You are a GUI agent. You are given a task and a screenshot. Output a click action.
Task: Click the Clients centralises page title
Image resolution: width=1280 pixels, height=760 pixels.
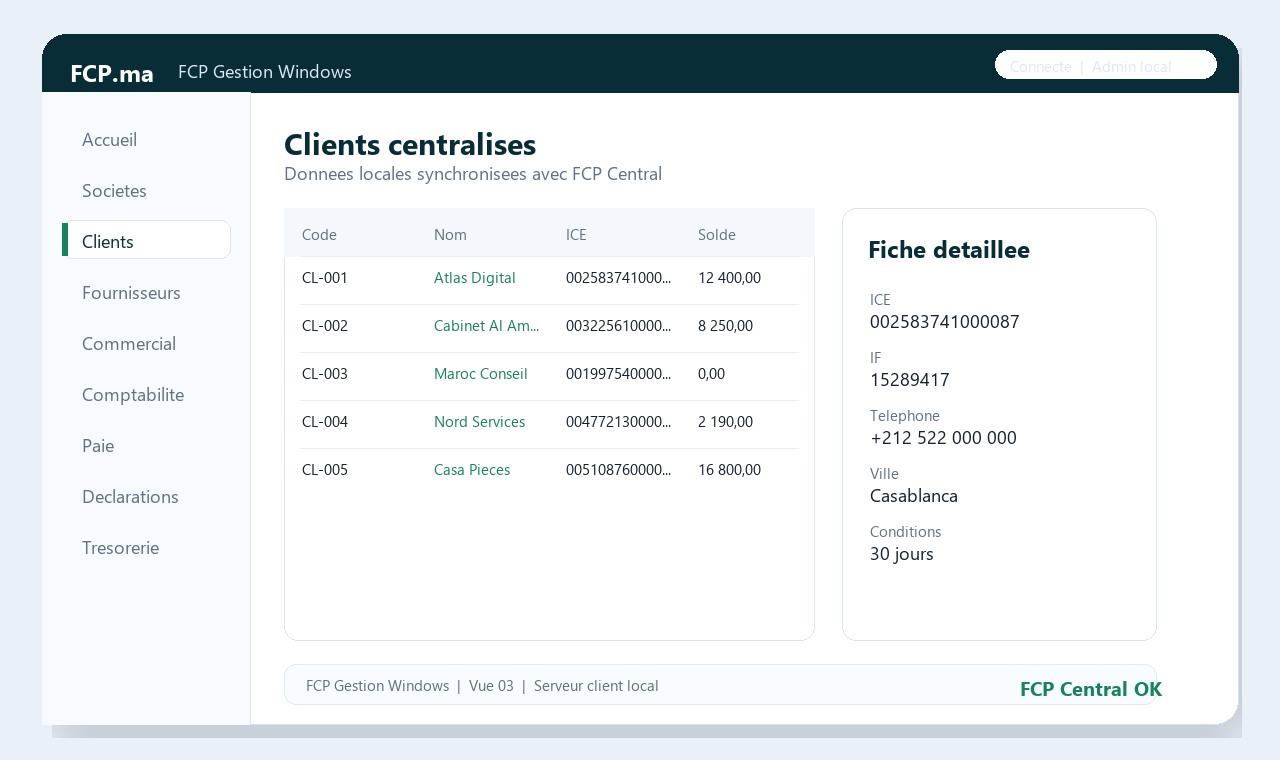pyautogui.click(x=410, y=145)
